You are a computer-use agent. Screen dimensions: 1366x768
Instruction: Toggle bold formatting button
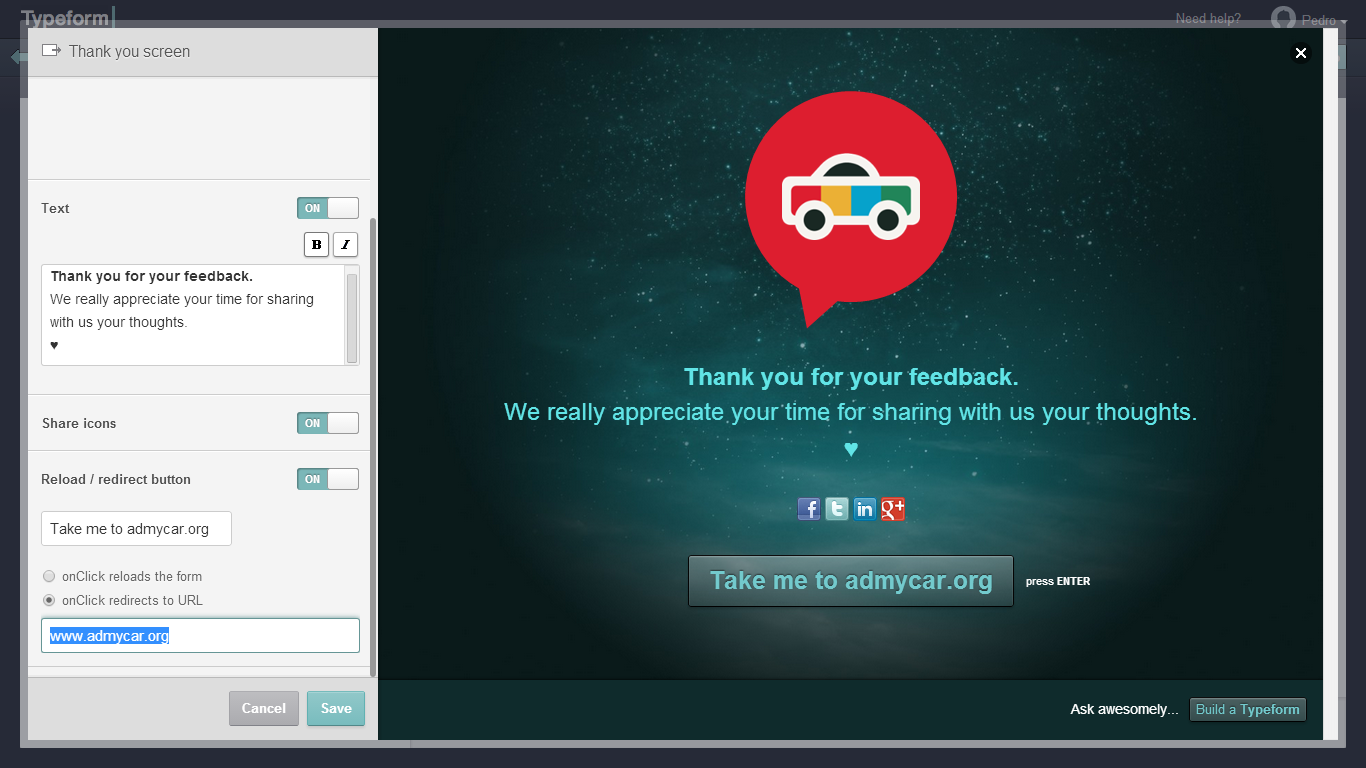click(x=316, y=245)
